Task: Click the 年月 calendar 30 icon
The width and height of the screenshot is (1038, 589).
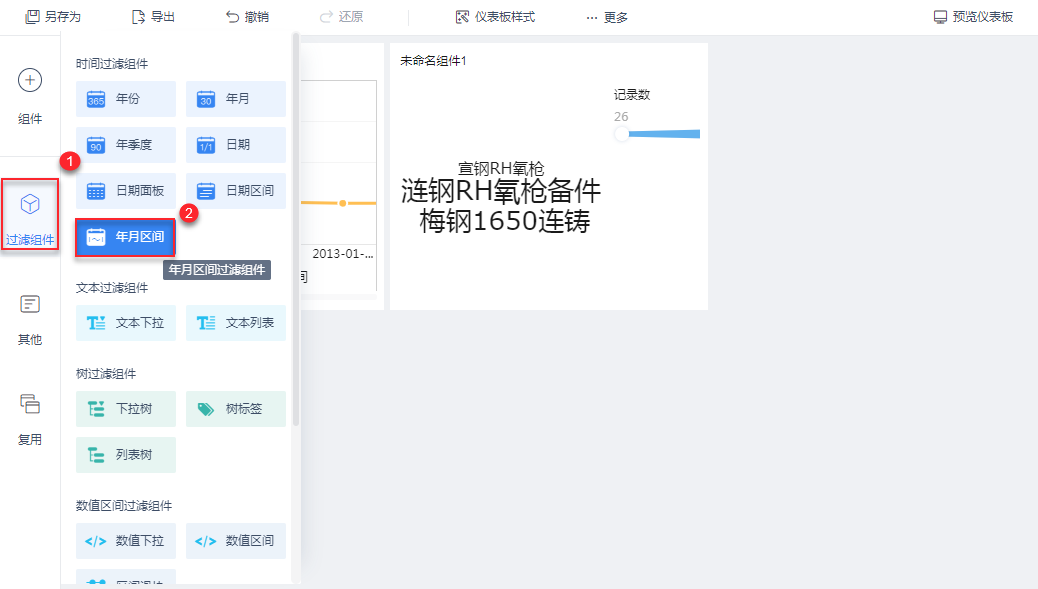Action: coord(206,99)
